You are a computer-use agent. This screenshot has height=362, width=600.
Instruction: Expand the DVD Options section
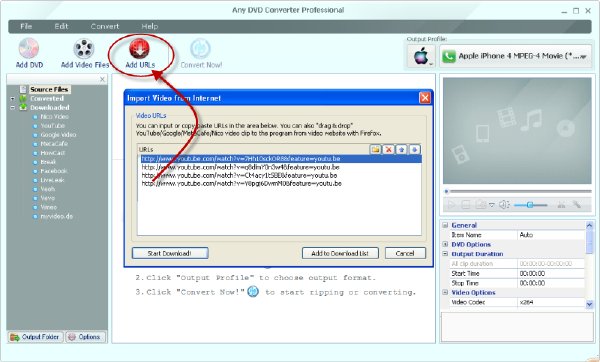[445, 244]
